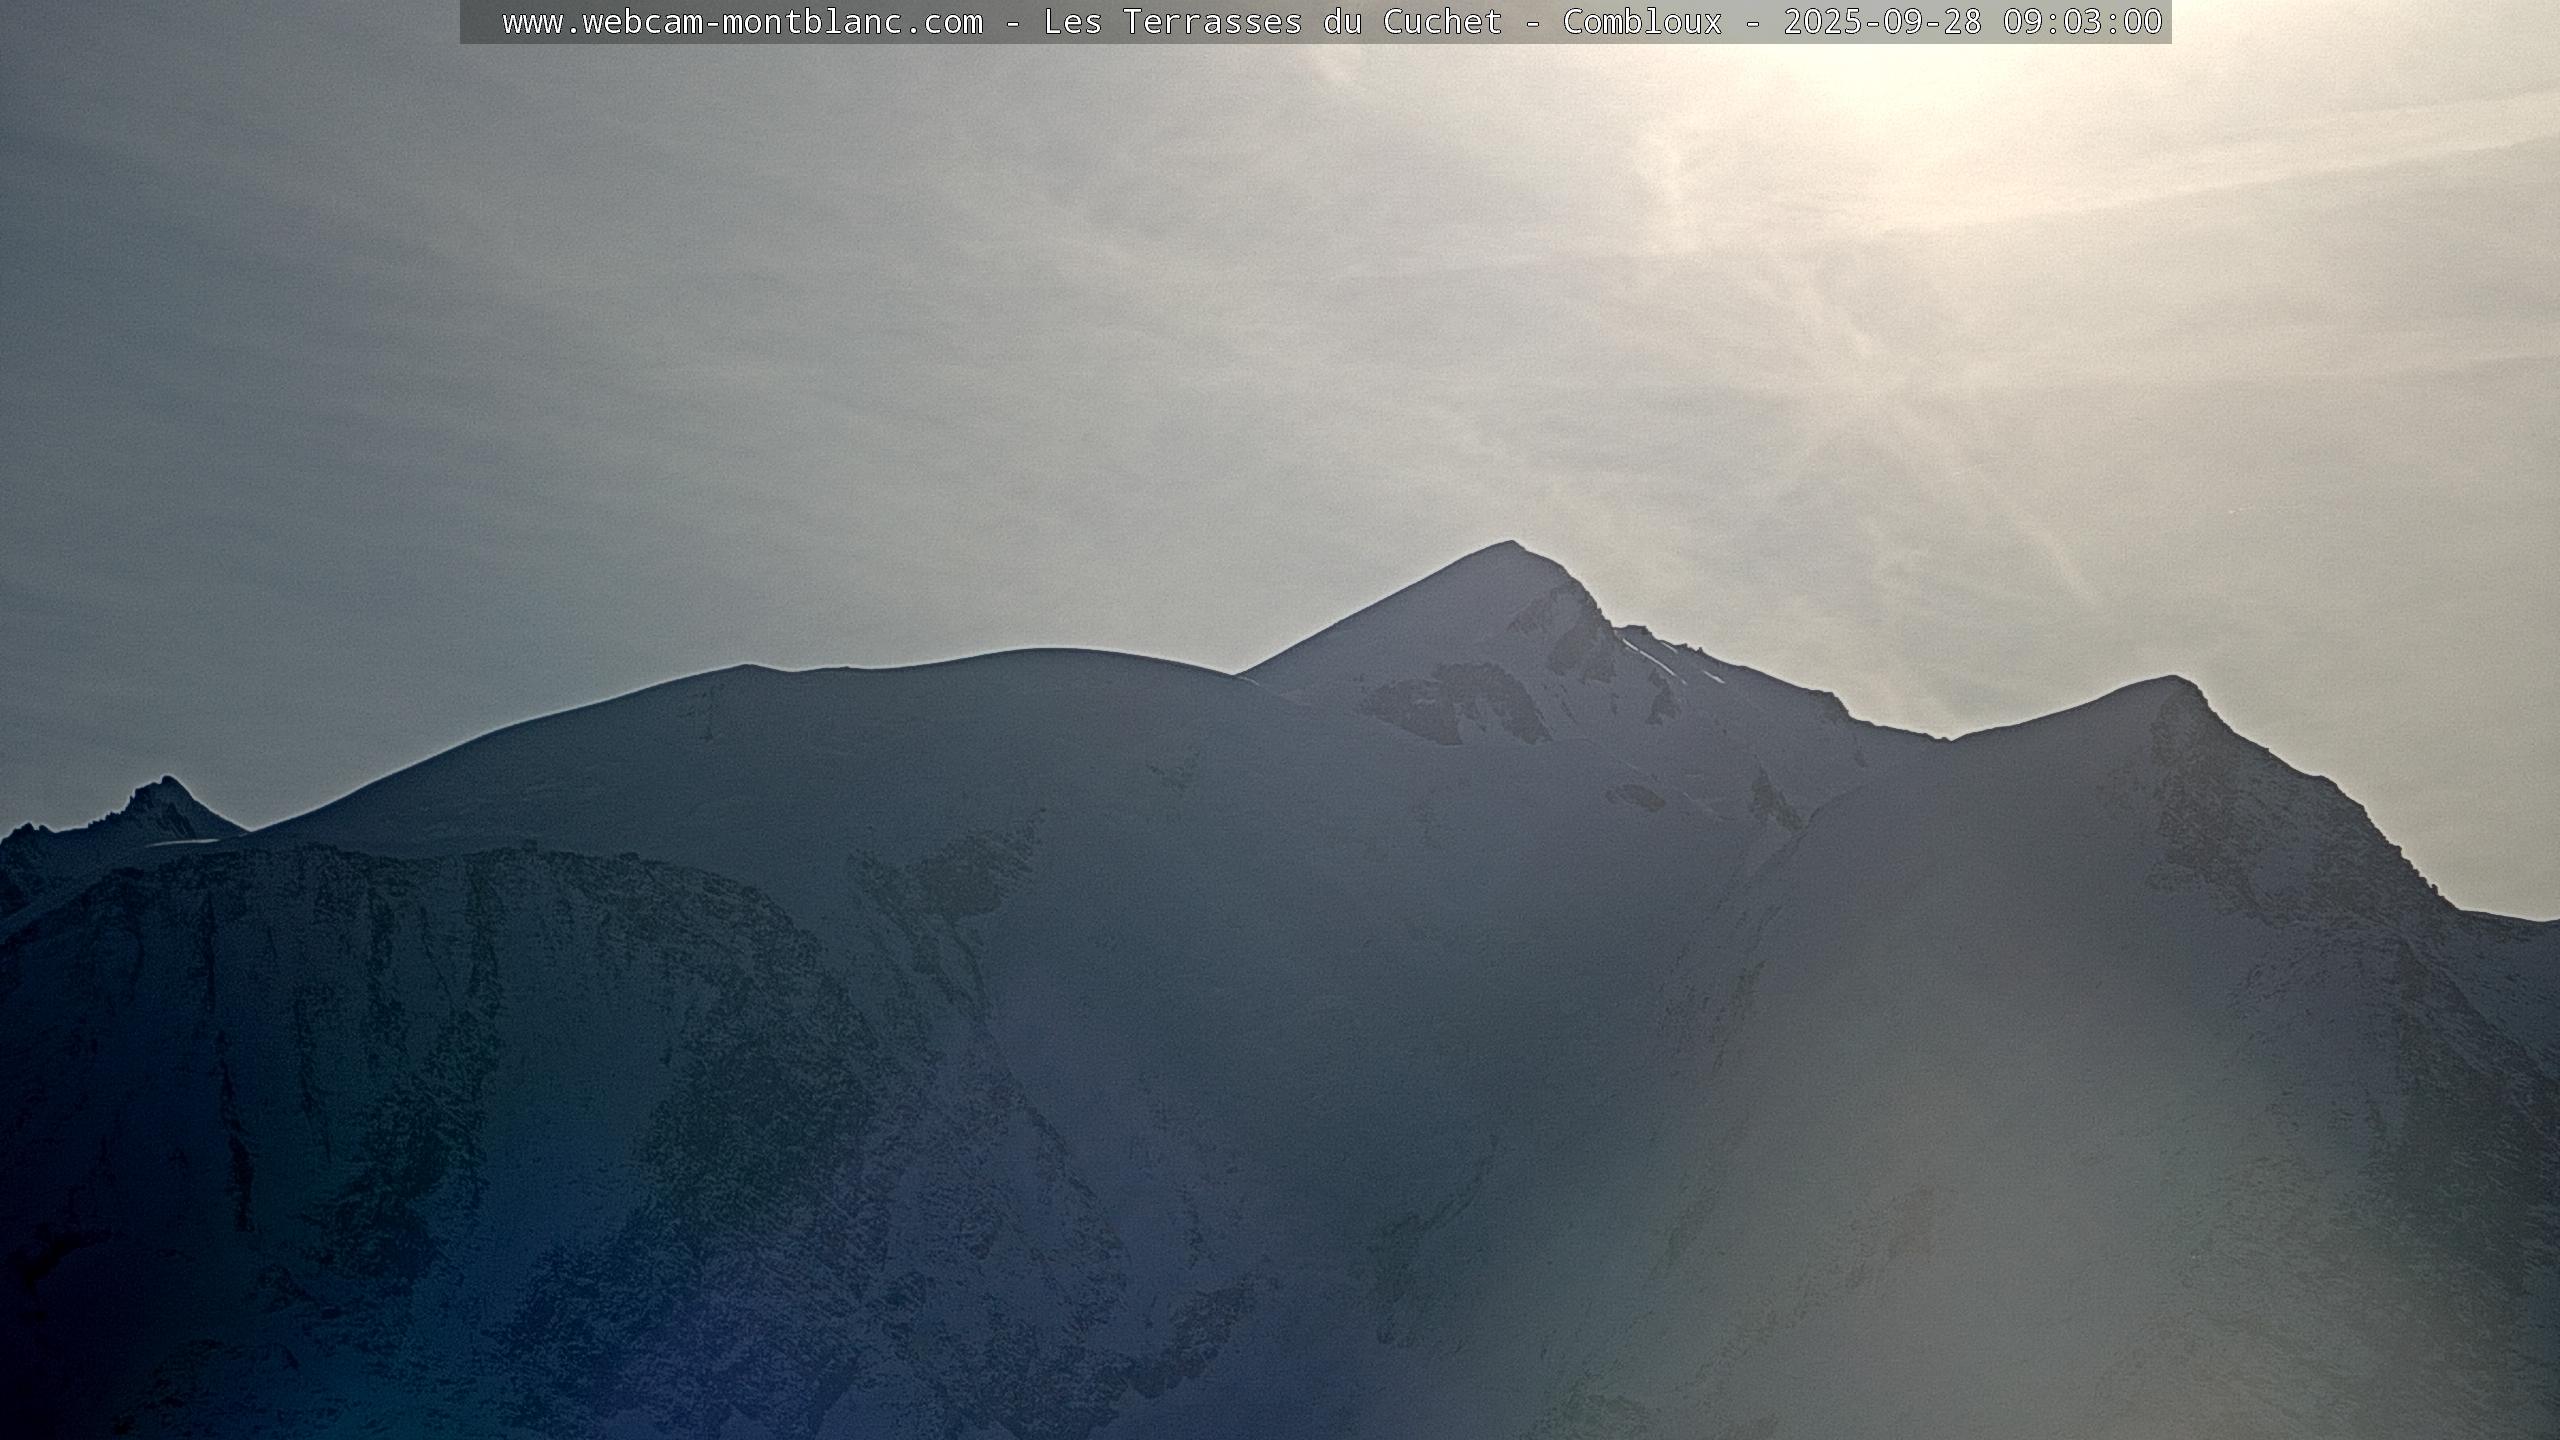Image resolution: width=2560 pixels, height=1440 pixels.
Task: Click the summit of the right-hand peak
Action: click(x=2172, y=681)
